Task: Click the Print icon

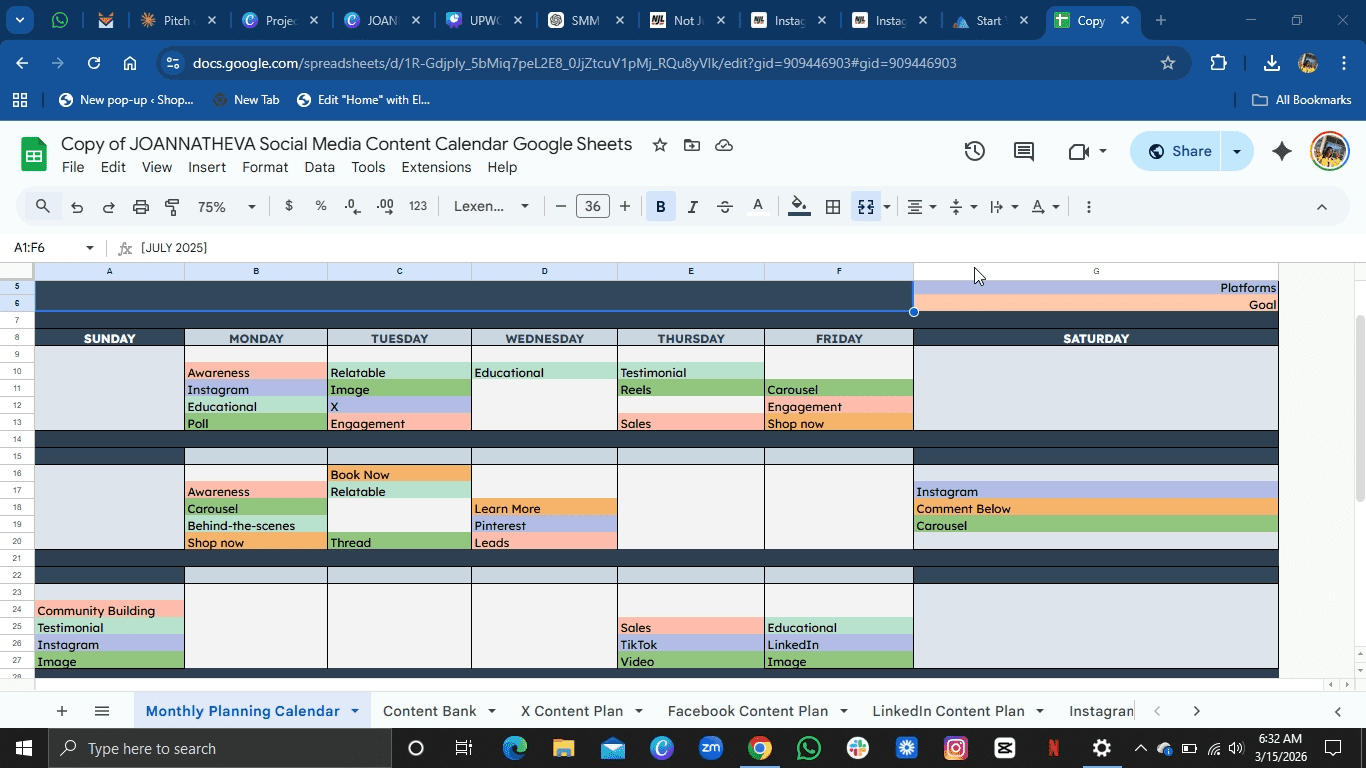Action: 141,207
